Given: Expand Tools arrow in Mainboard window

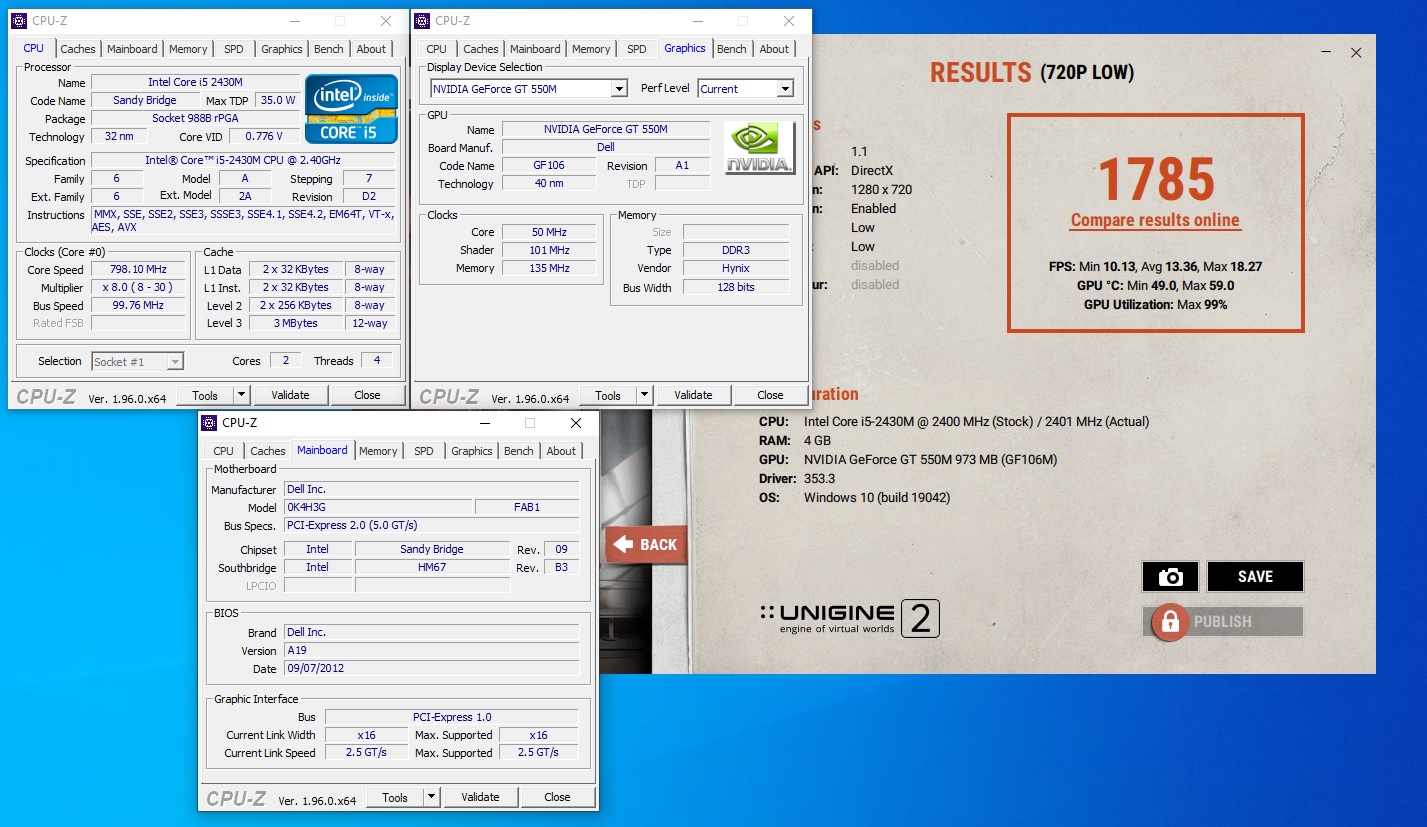Looking at the screenshot, I should (x=431, y=797).
